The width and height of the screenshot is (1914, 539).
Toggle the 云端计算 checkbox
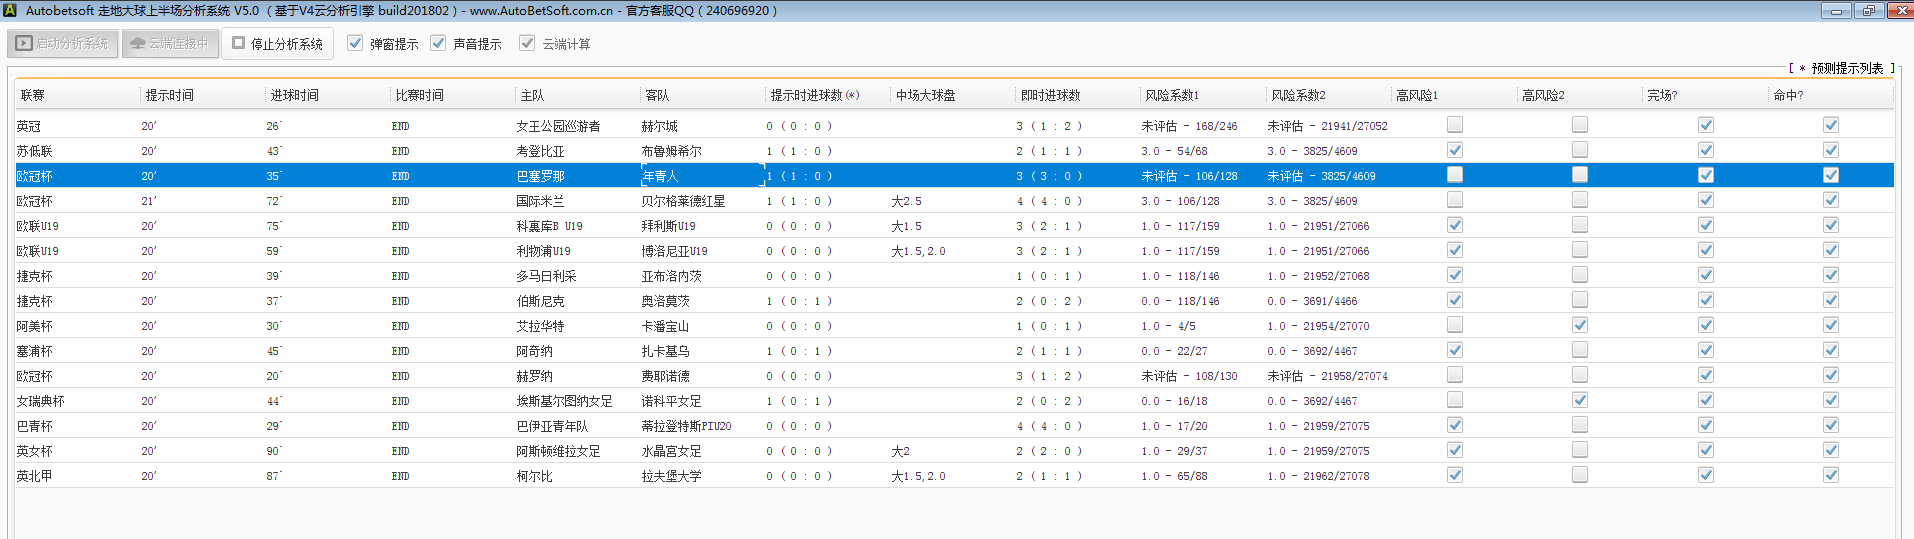[527, 43]
